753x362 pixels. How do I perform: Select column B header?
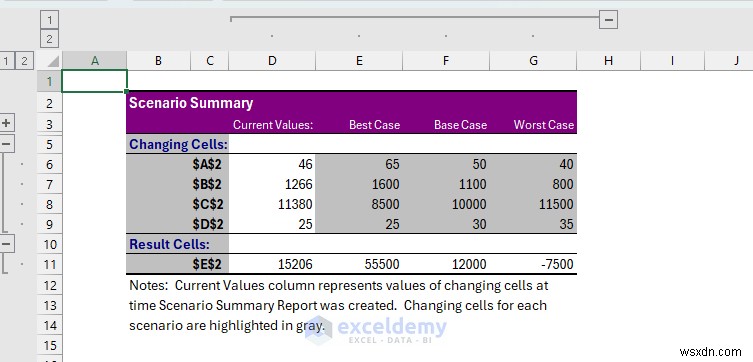pos(158,61)
